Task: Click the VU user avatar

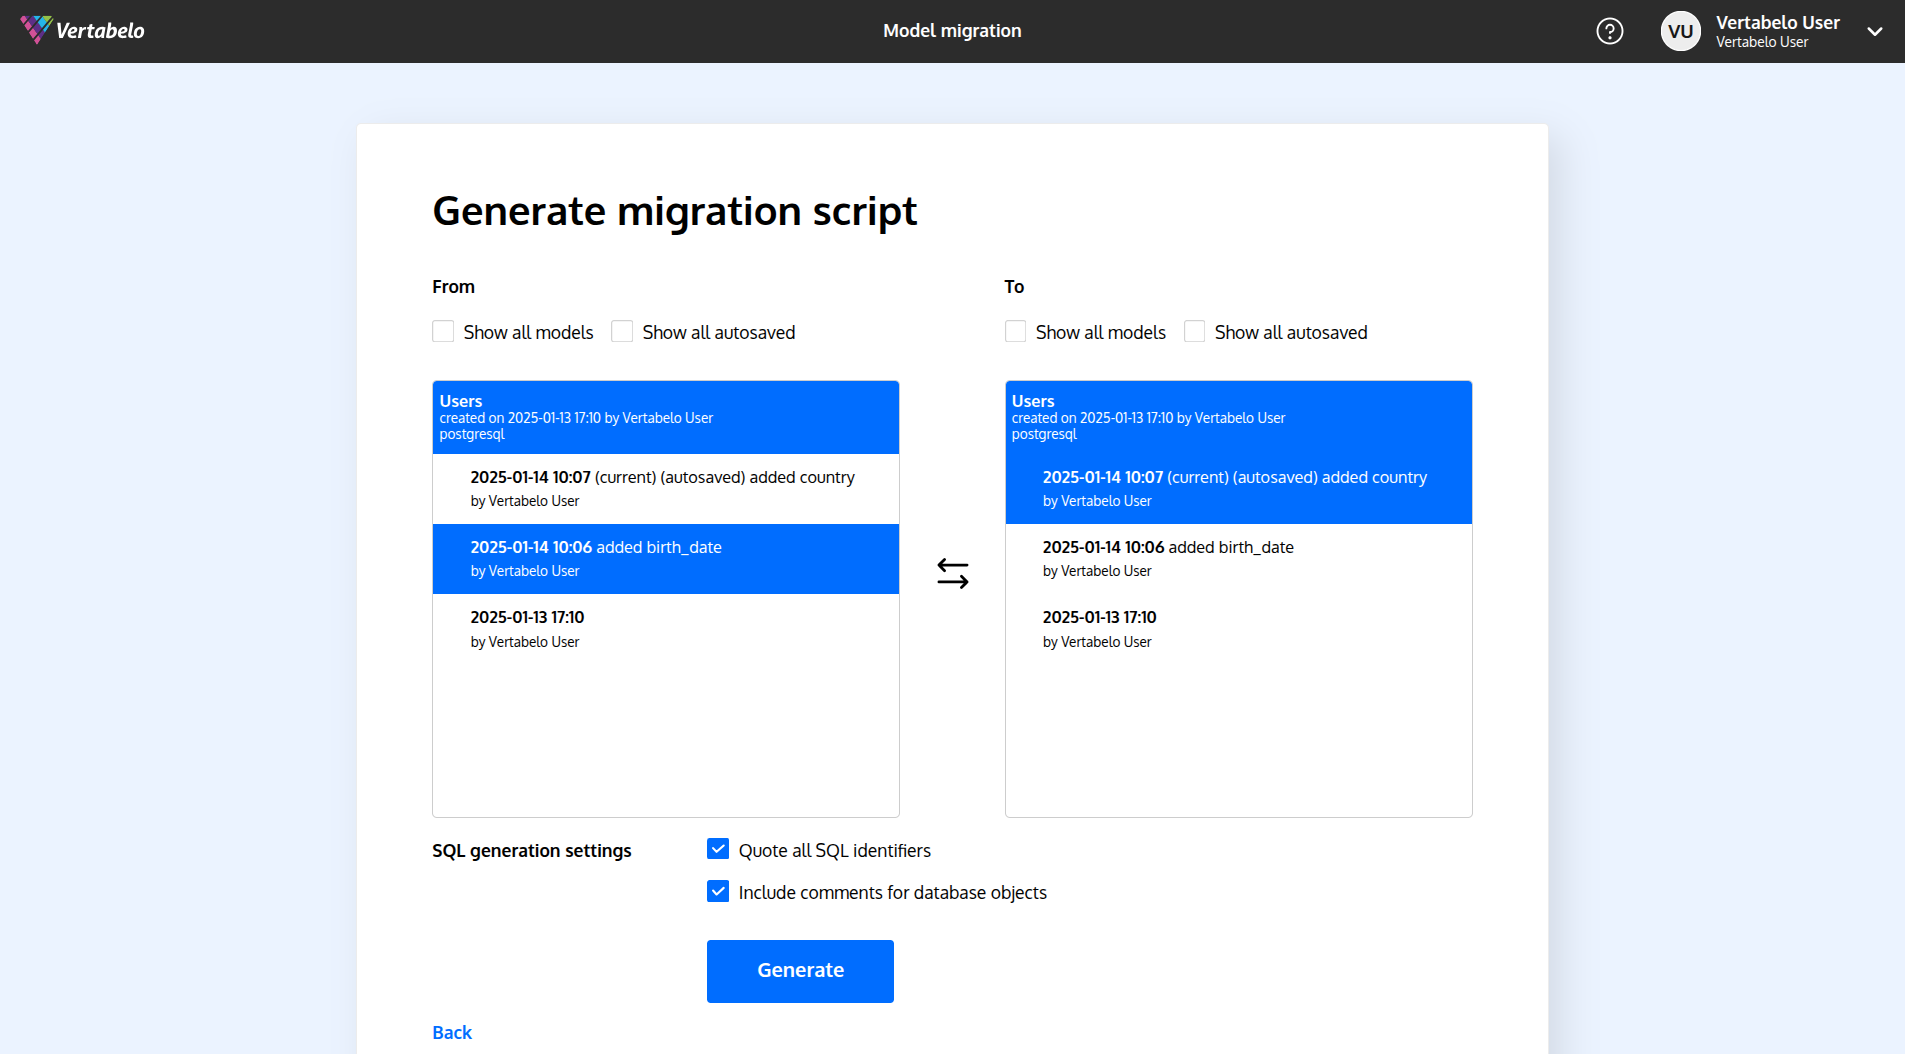Action: tap(1680, 31)
